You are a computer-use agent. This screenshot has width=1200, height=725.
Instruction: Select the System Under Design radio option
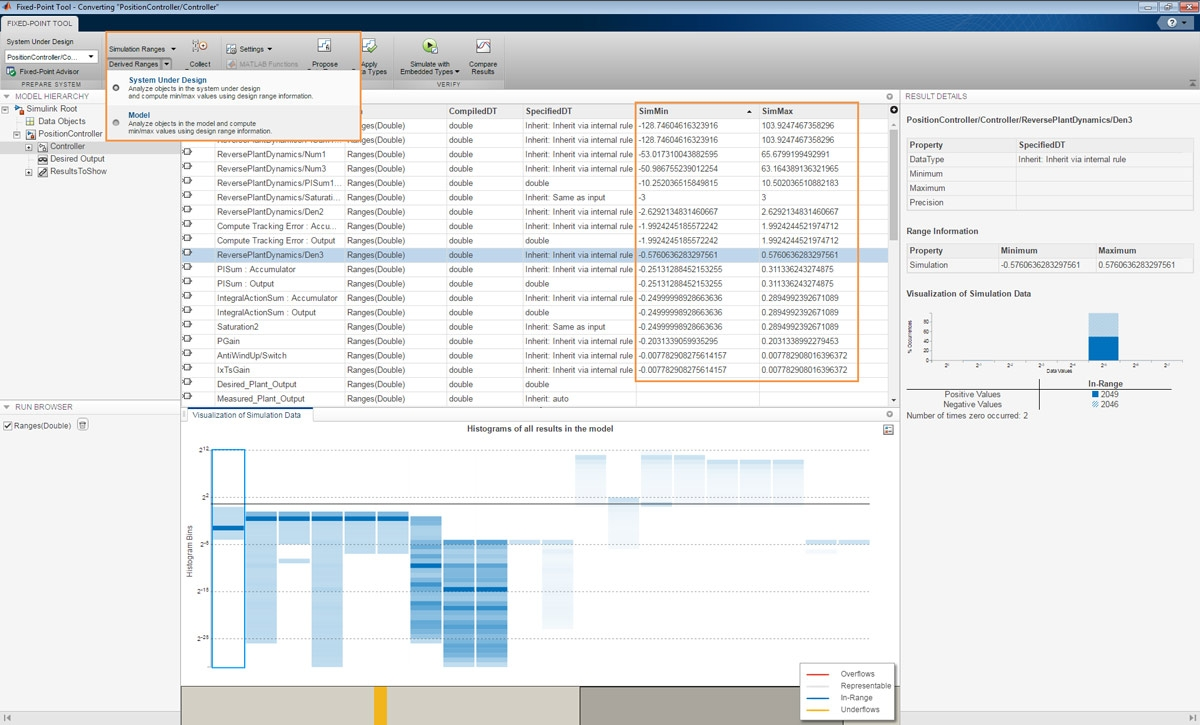(x=117, y=88)
